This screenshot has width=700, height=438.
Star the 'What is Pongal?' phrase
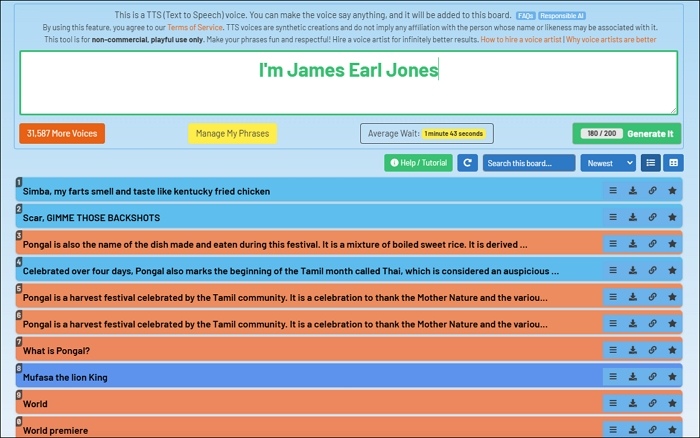[x=672, y=350]
